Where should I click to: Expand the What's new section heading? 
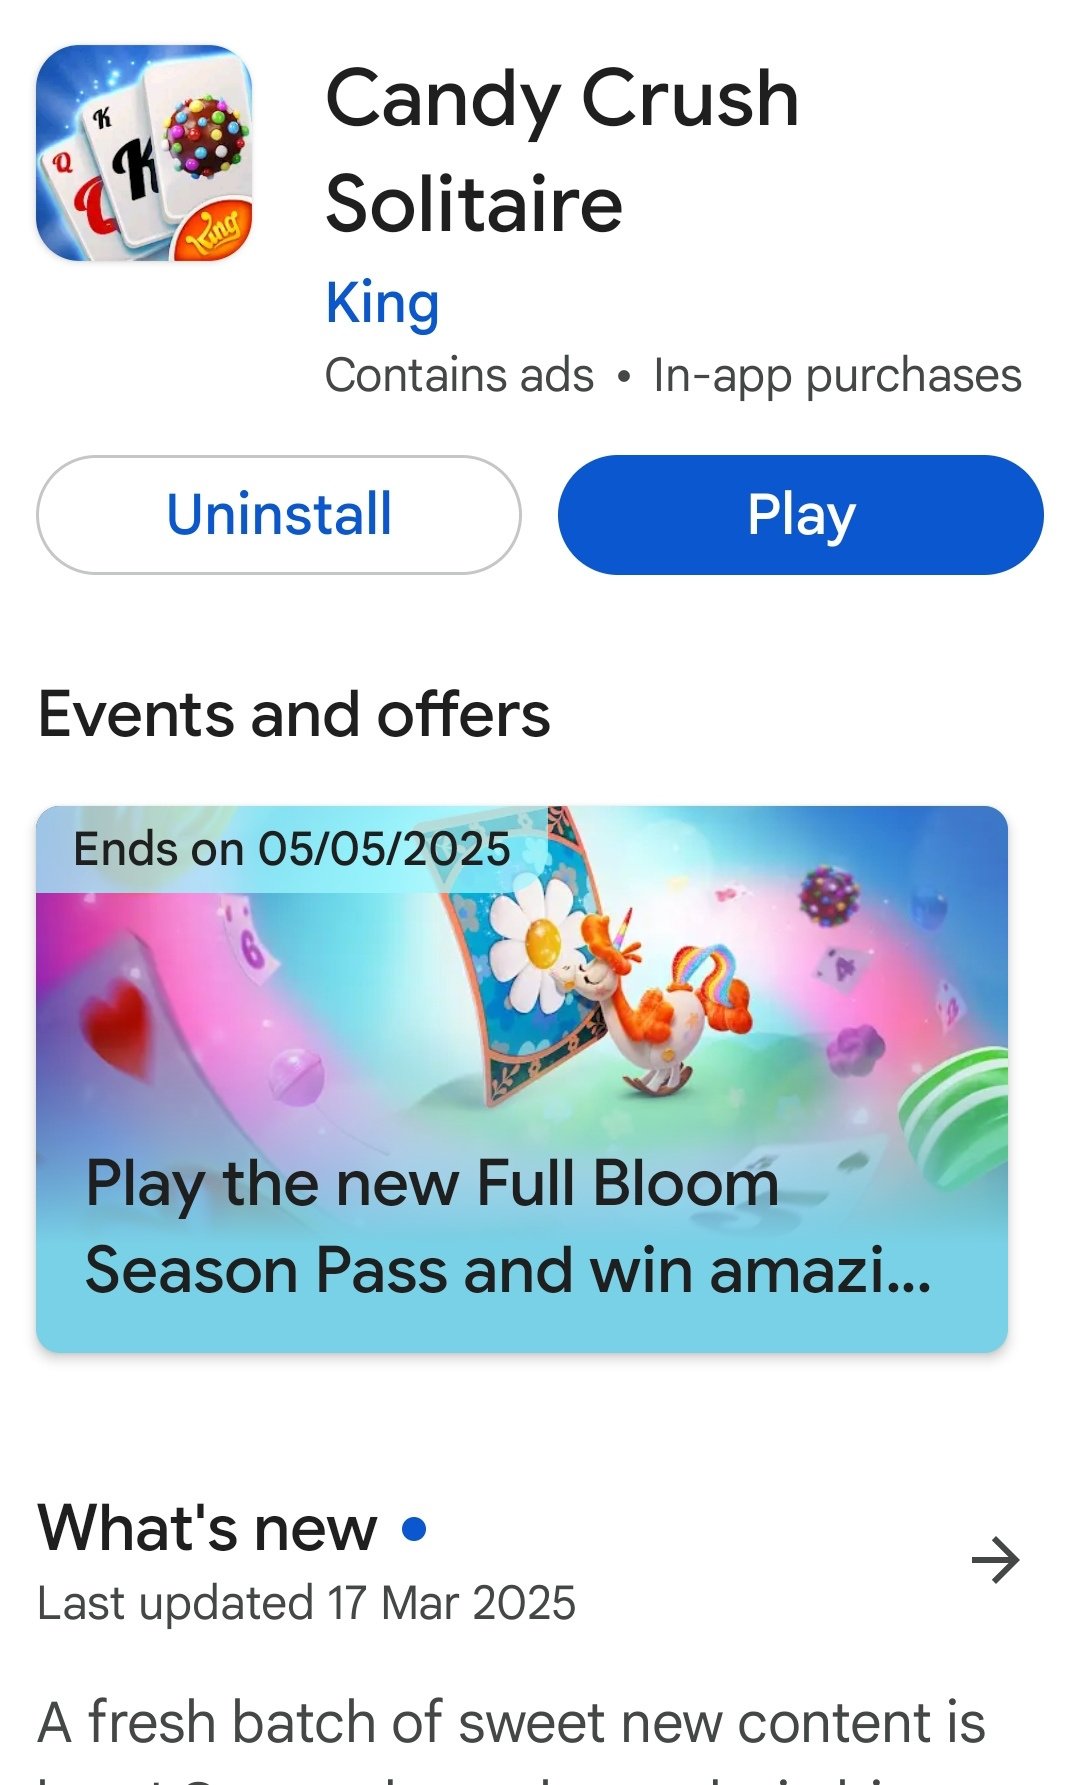coord(208,1529)
